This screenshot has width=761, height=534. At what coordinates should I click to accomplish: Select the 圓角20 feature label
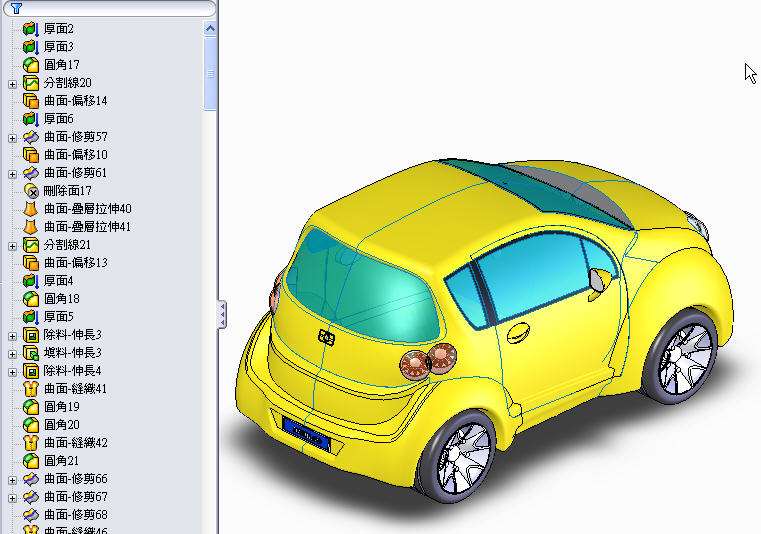coord(62,425)
